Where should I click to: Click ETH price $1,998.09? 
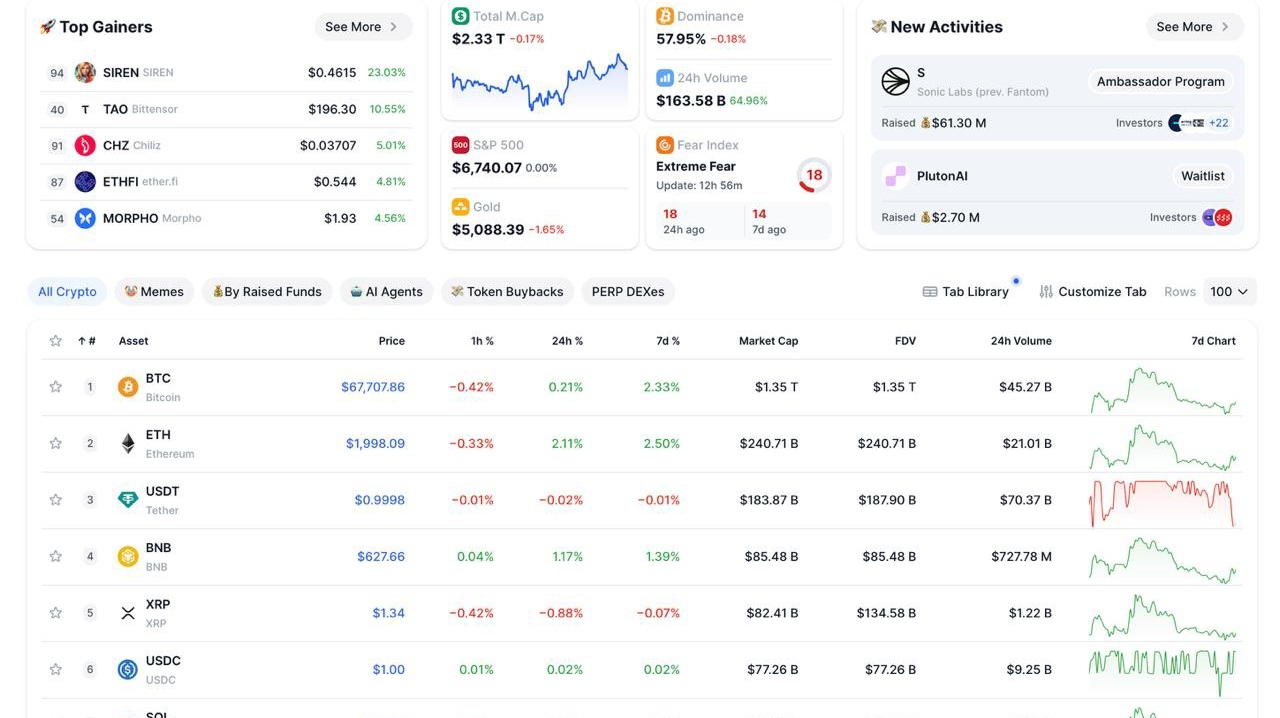pos(375,443)
